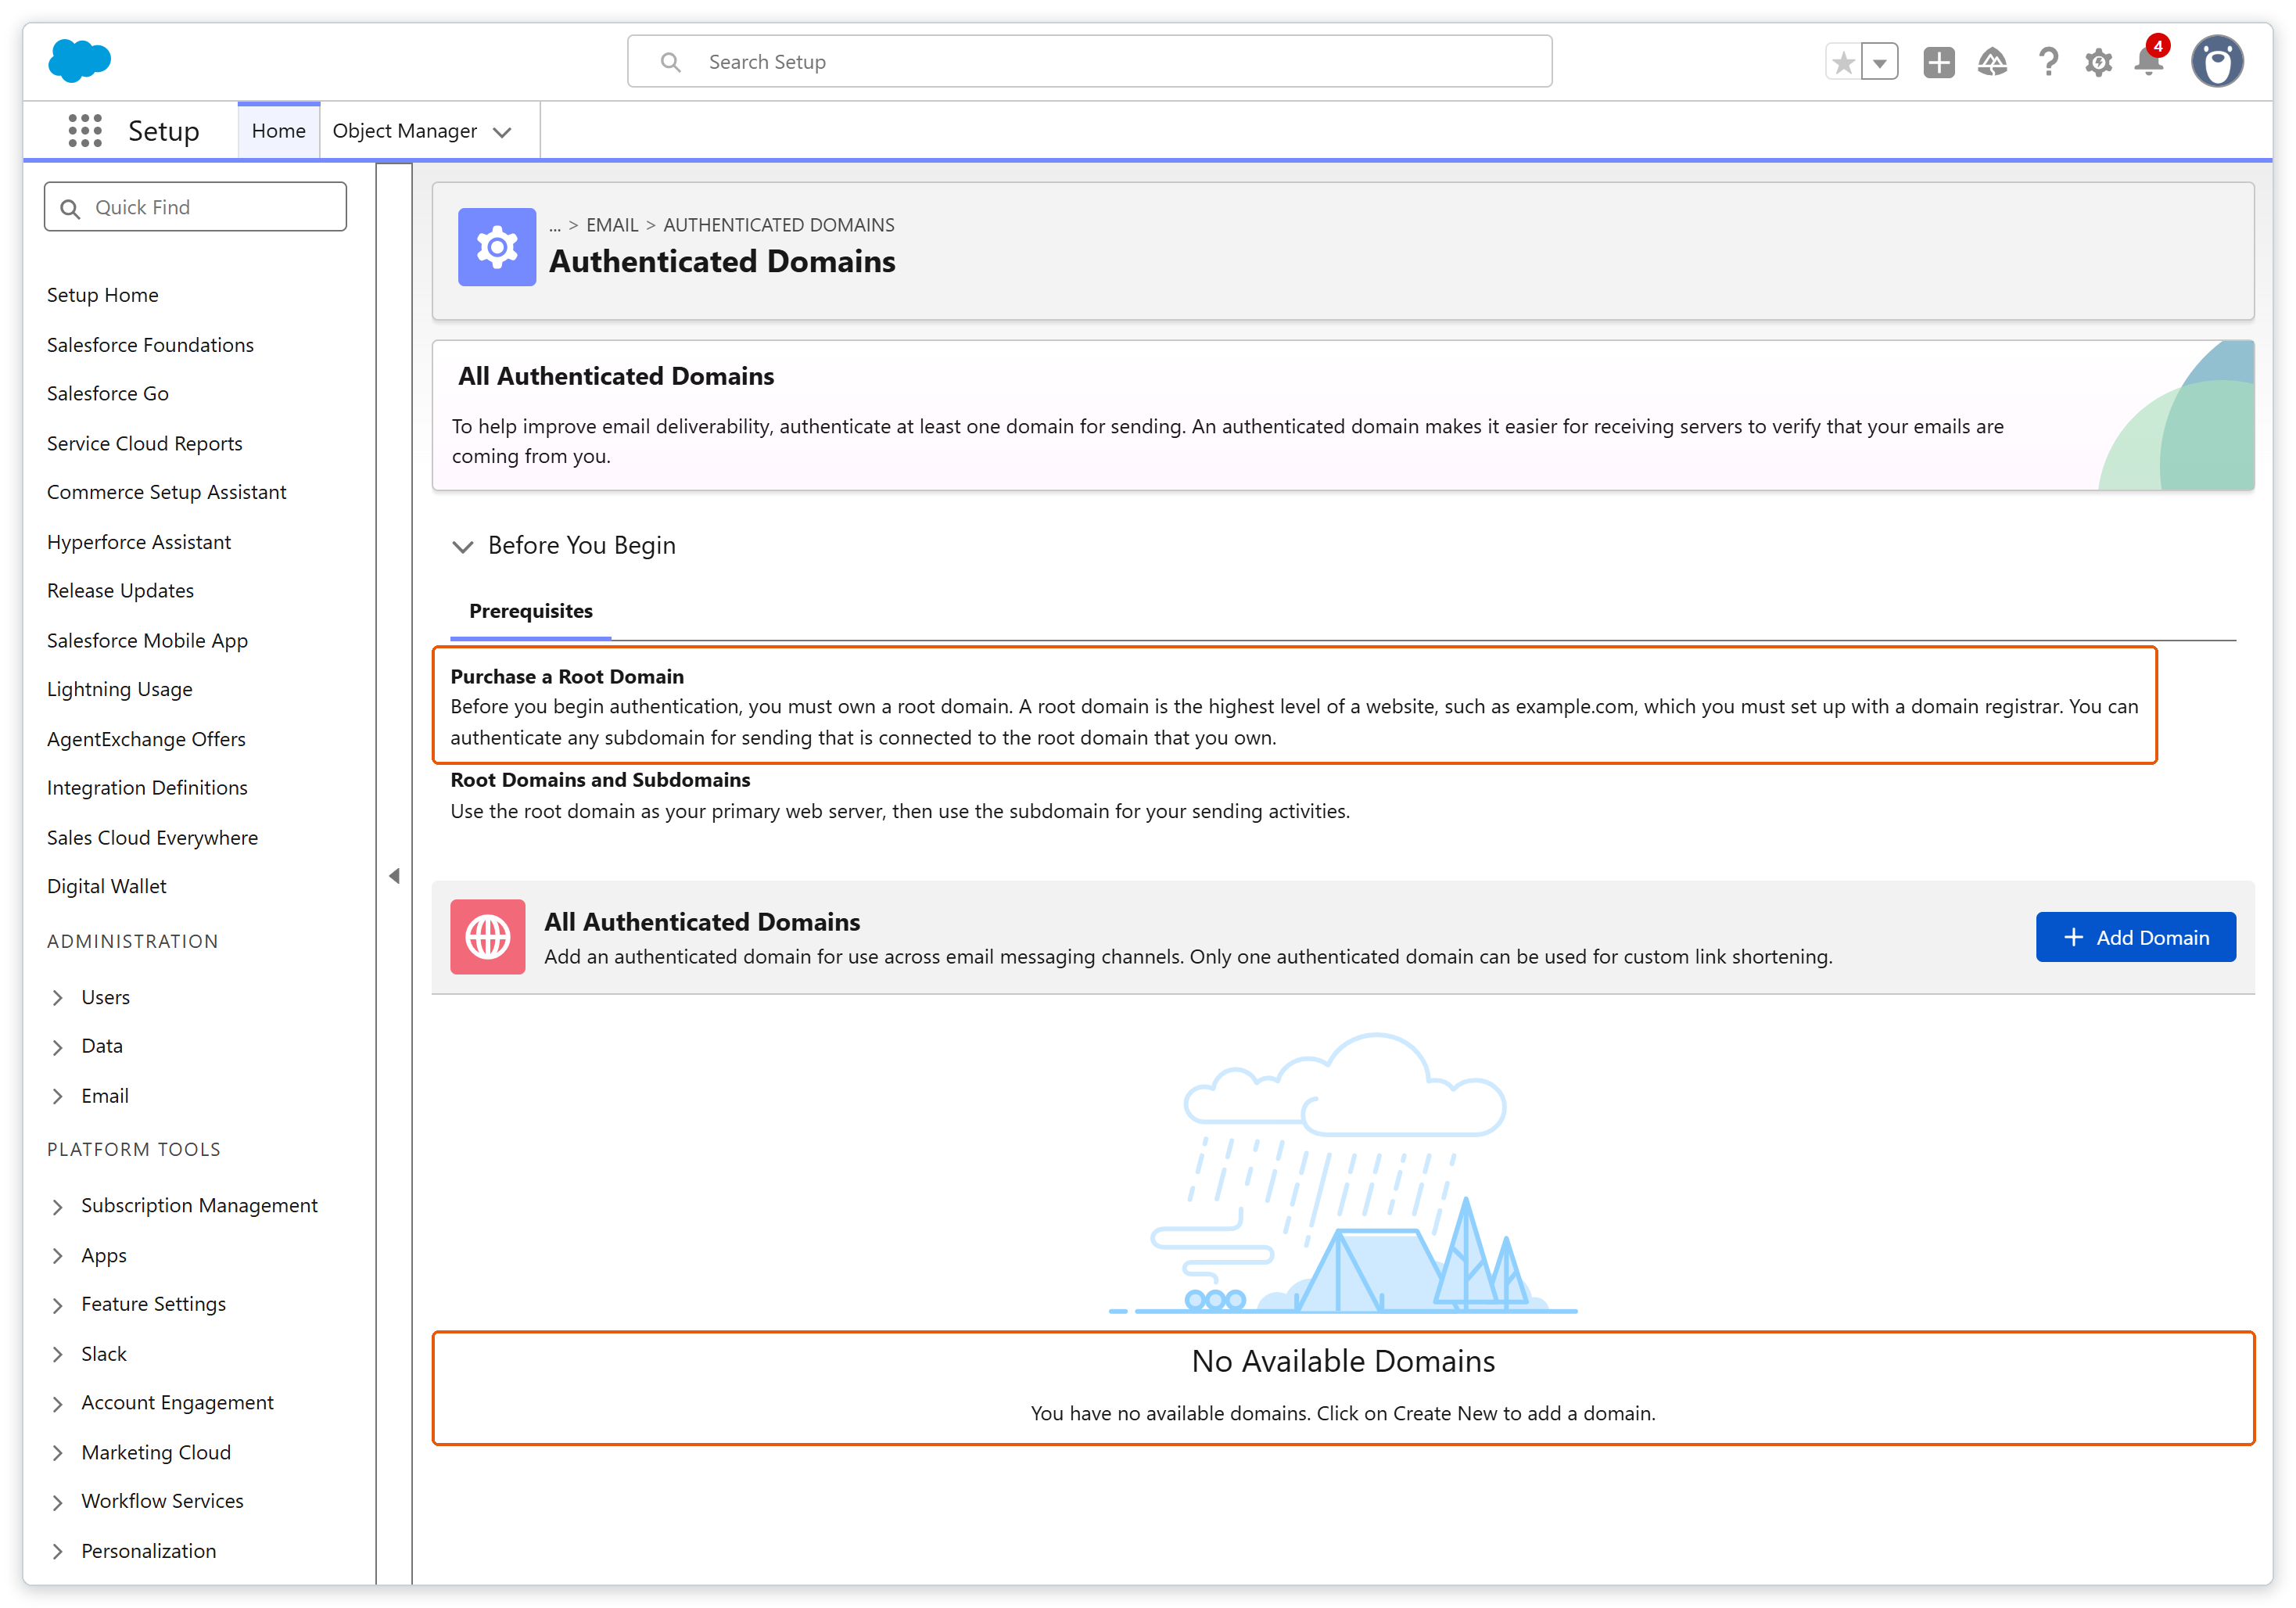Open Digital Wallet in the sidebar
Image resolution: width=2296 pixels, height=1608 pixels.
(106, 887)
